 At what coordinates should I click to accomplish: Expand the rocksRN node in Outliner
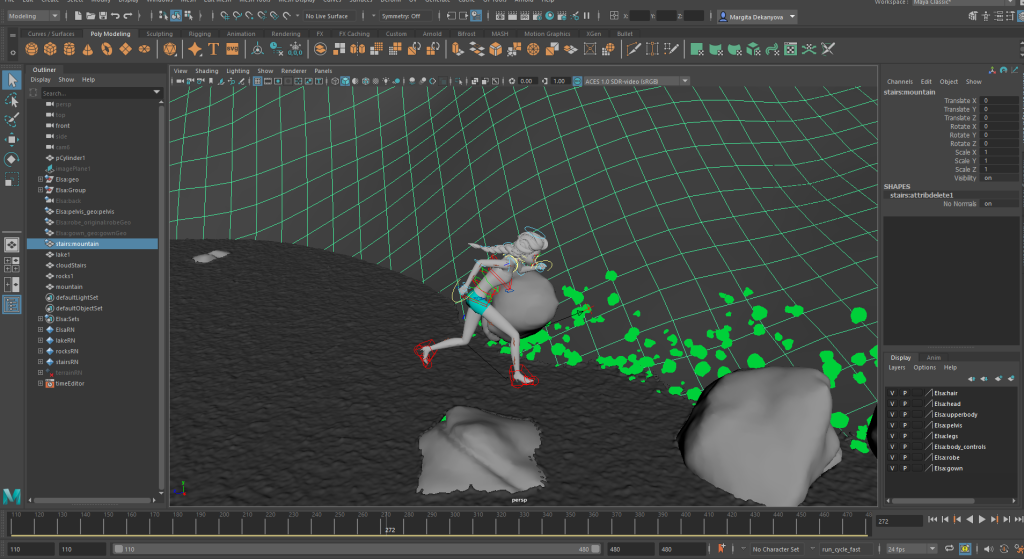40,351
